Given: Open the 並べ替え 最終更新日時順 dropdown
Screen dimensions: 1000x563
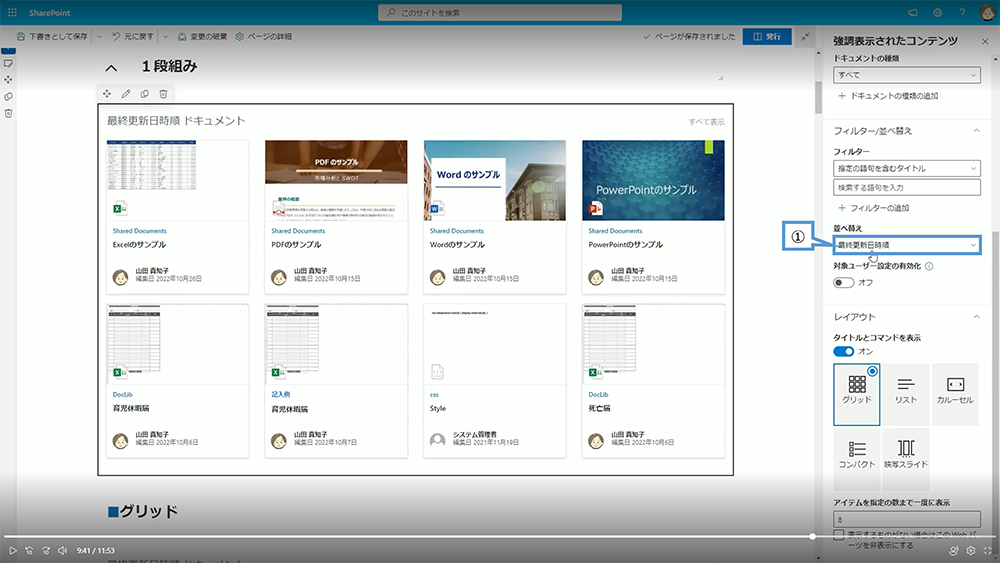Looking at the screenshot, I should [x=906, y=245].
